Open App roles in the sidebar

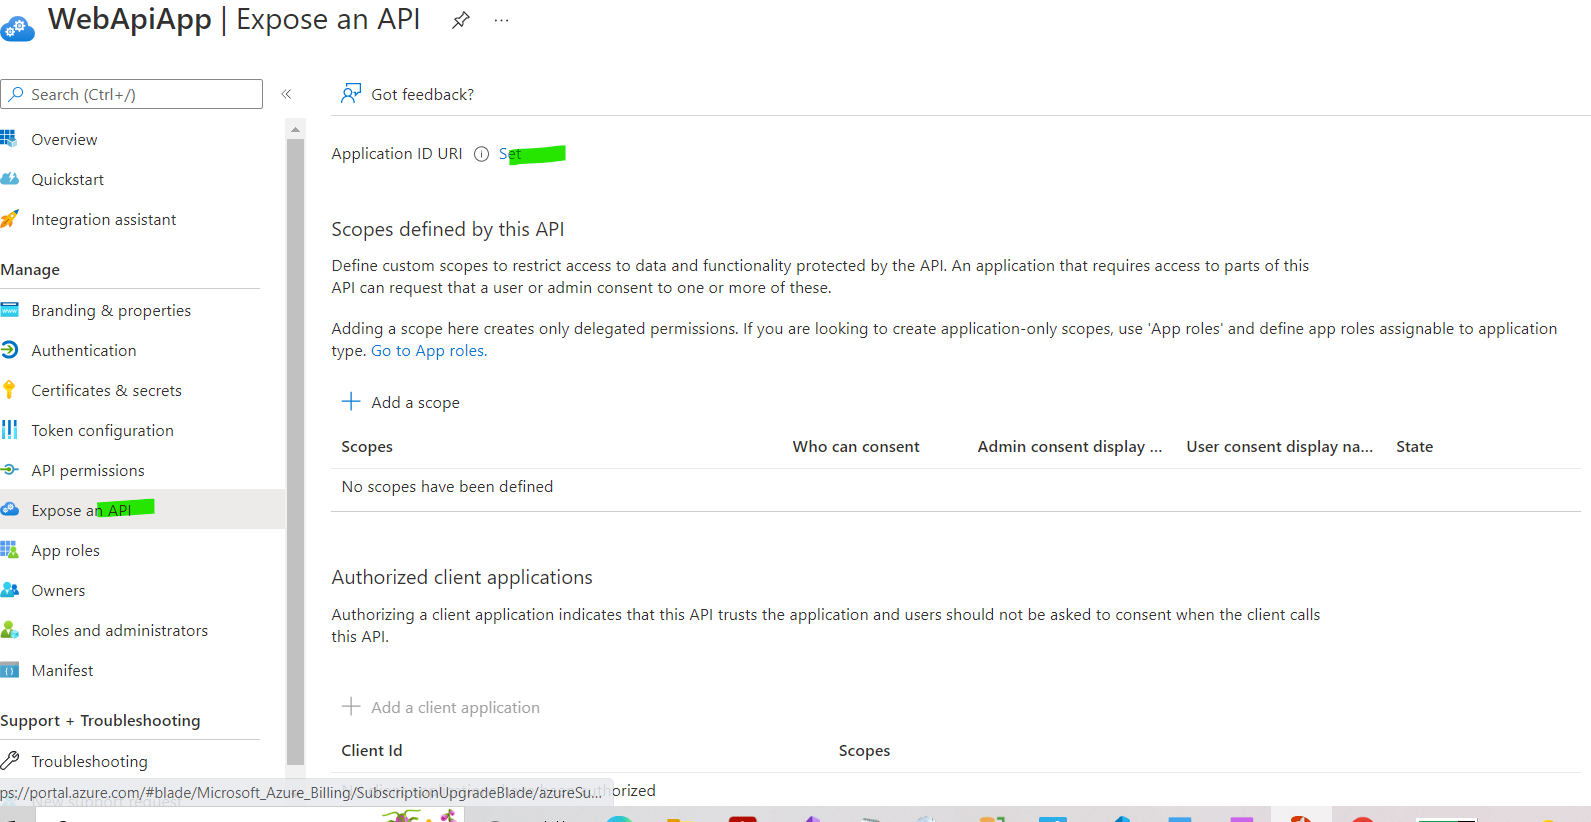click(x=65, y=551)
